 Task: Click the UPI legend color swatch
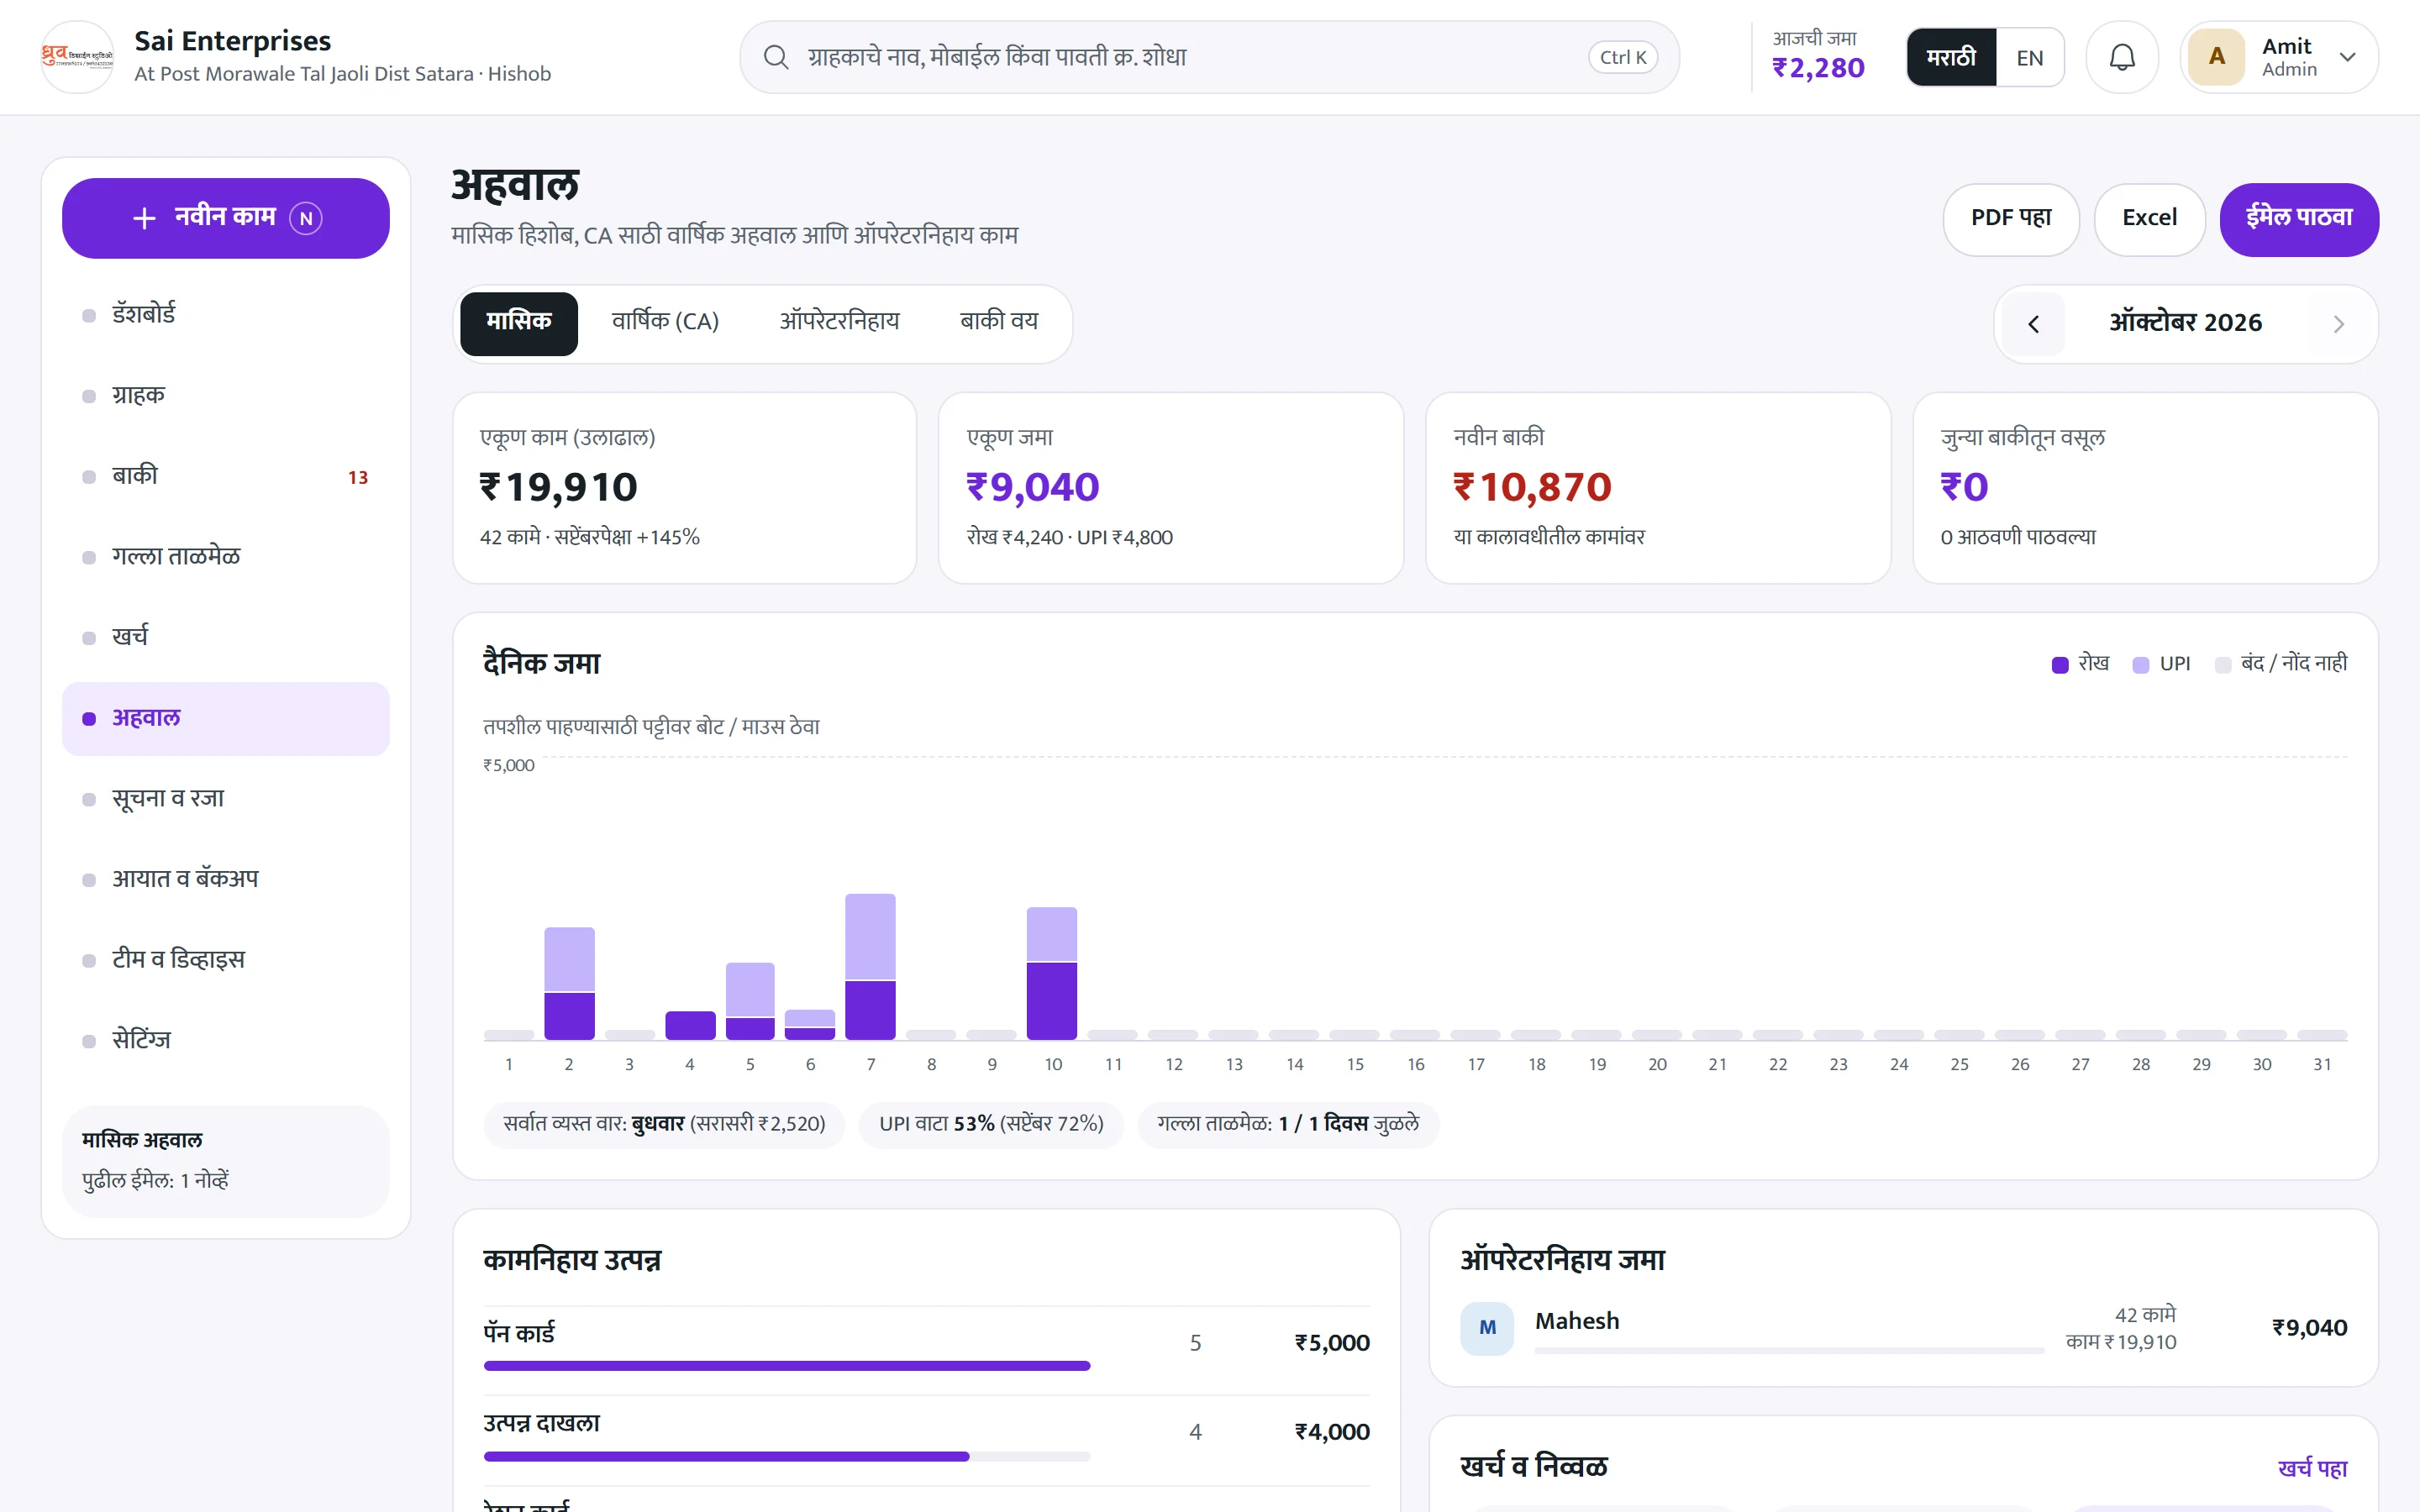click(x=2140, y=665)
